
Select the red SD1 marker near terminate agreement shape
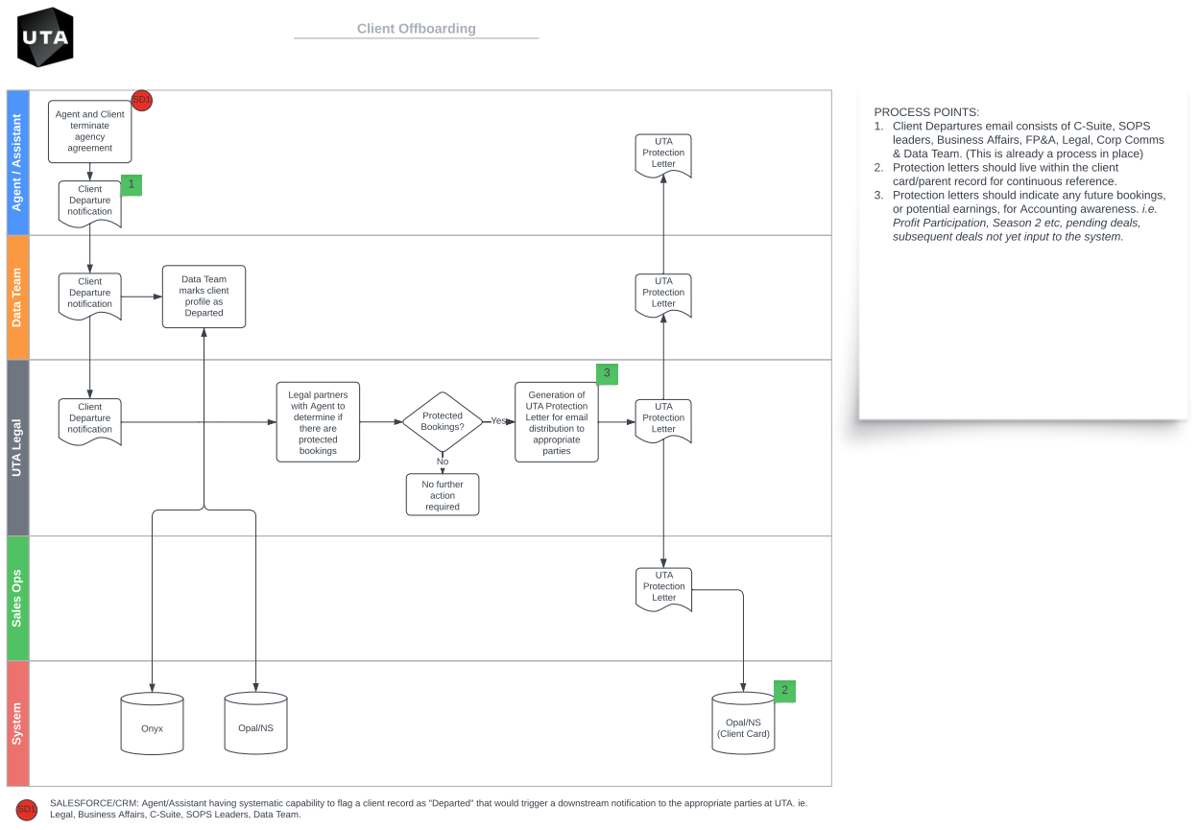(x=141, y=100)
